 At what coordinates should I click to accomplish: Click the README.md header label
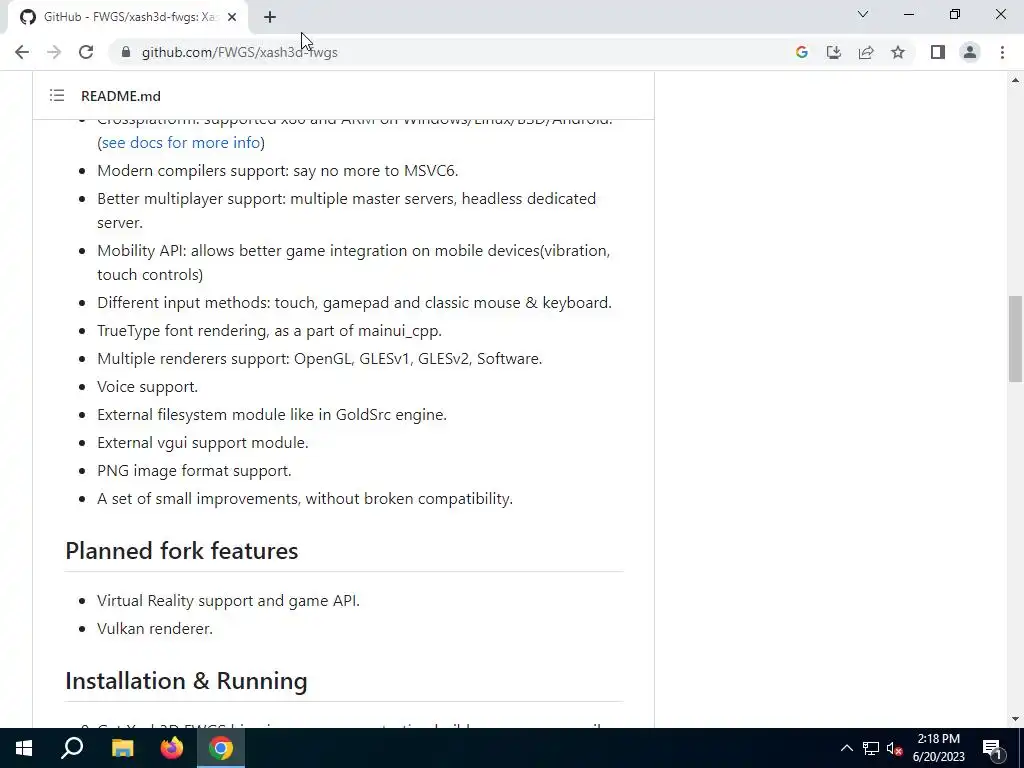(121, 96)
